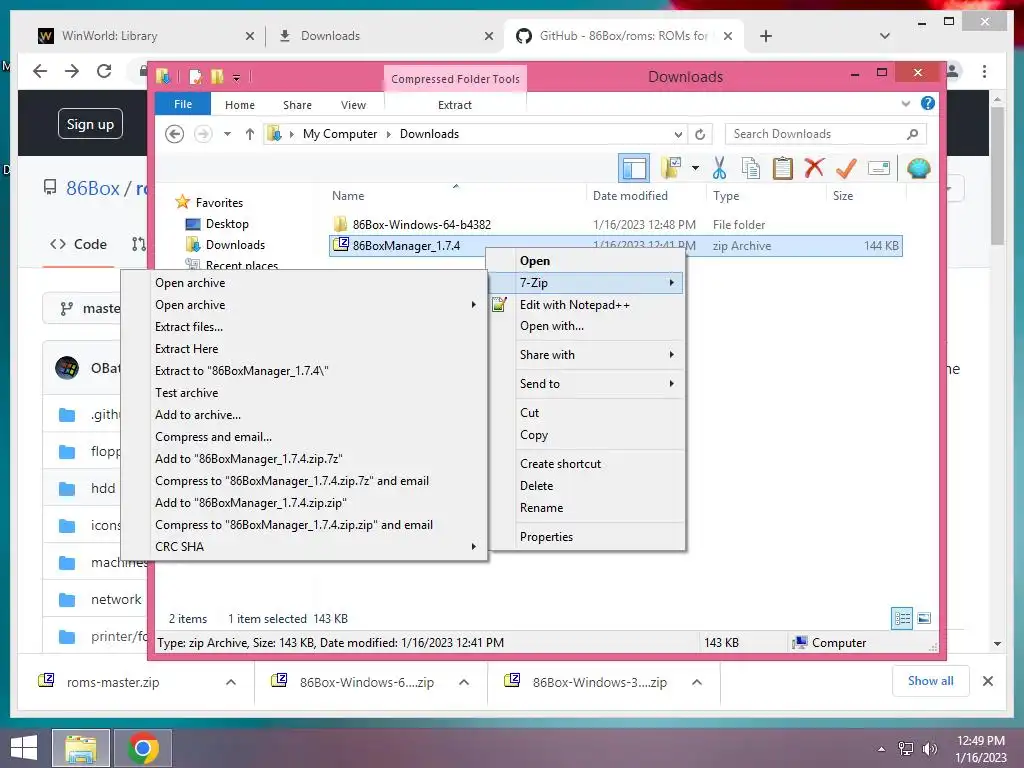
Task: Click the Properties quick access toolbar icon
Action: click(x=195, y=77)
